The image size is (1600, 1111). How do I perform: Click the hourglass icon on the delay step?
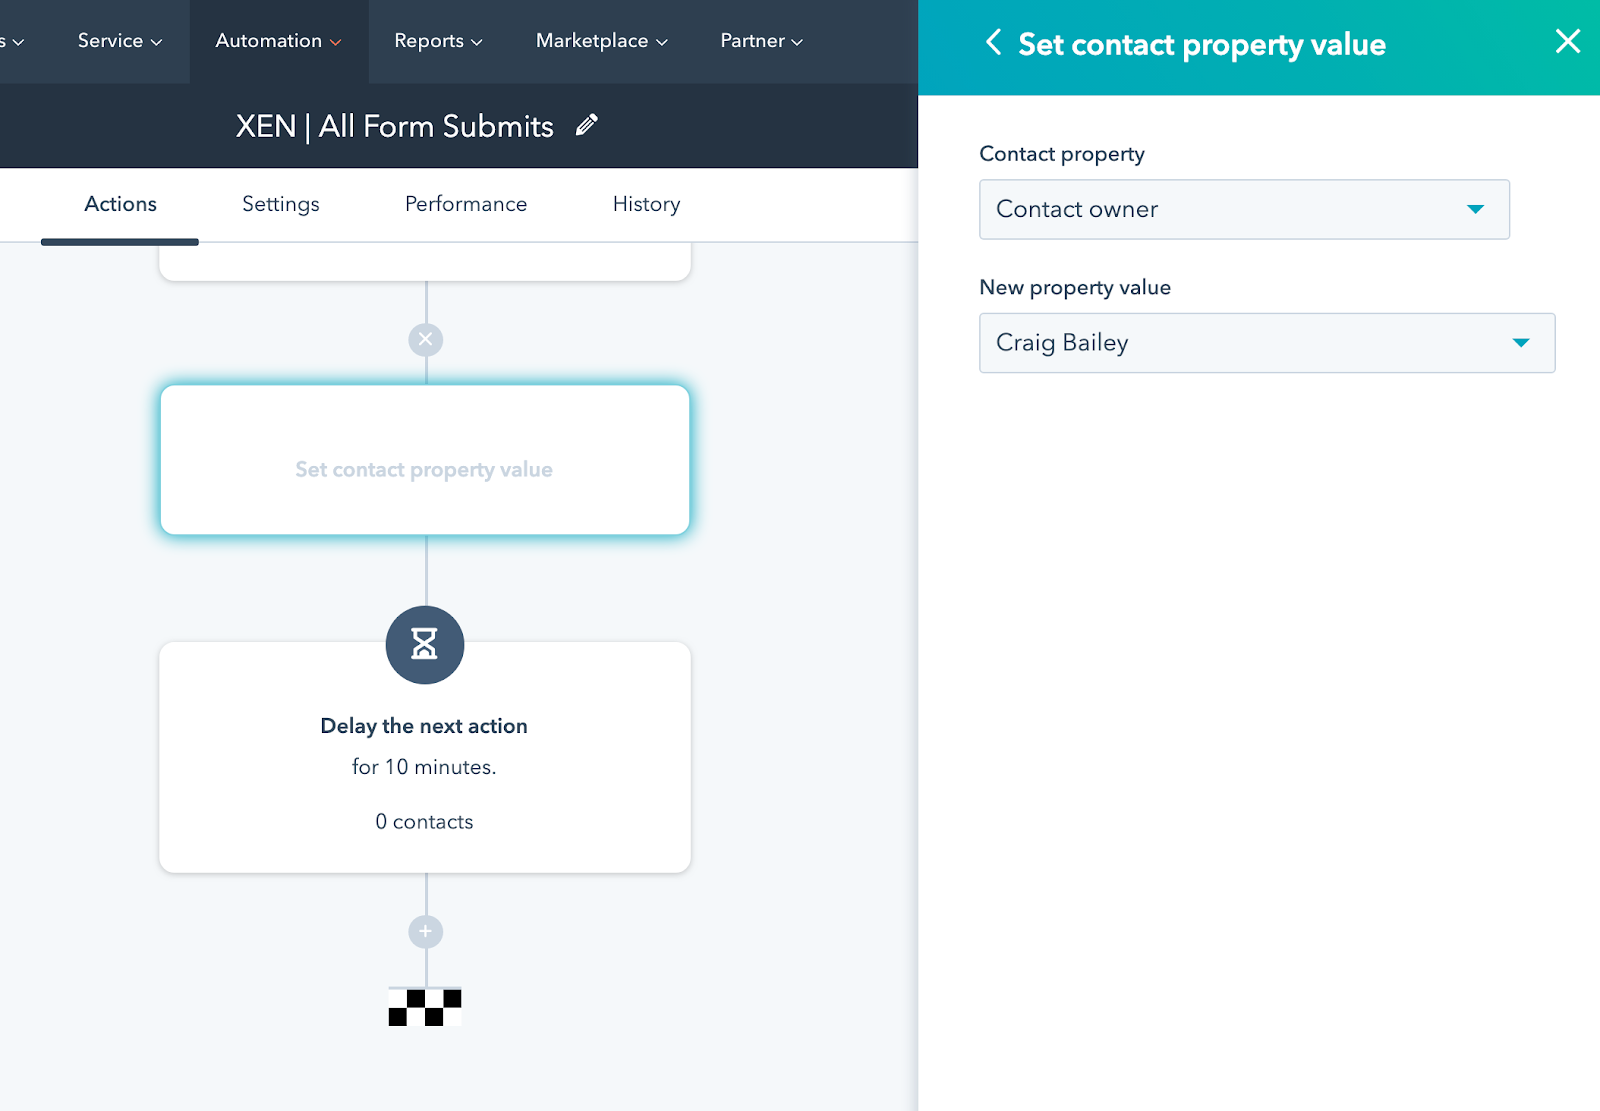point(424,645)
